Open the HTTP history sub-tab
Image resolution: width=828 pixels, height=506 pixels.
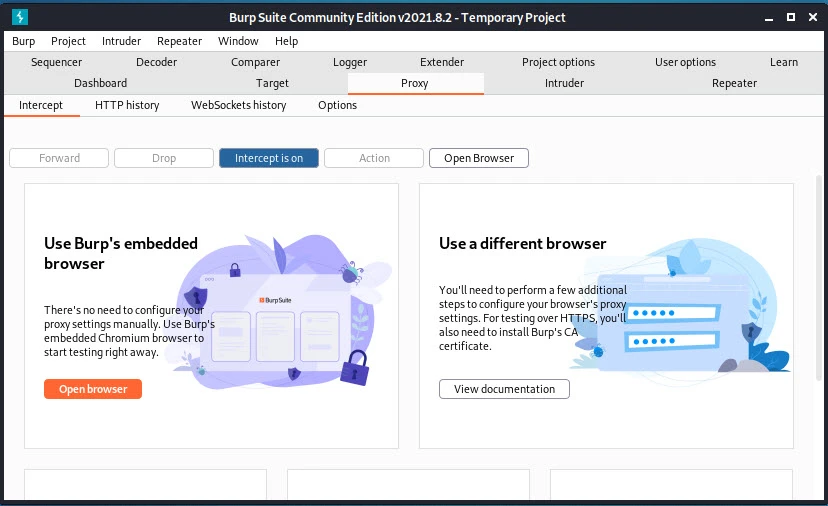click(x=127, y=105)
